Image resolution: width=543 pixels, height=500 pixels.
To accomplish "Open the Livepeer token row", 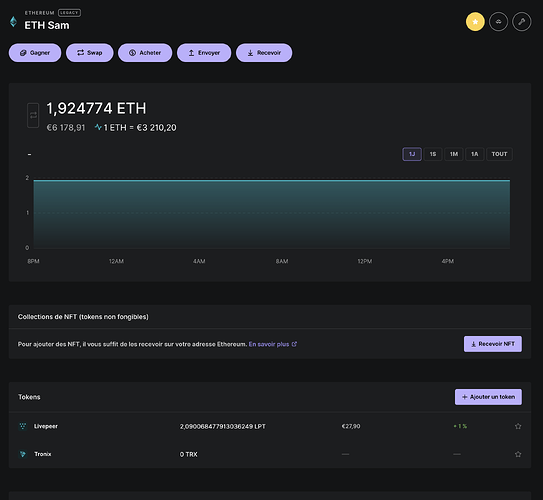I will coord(270,426).
